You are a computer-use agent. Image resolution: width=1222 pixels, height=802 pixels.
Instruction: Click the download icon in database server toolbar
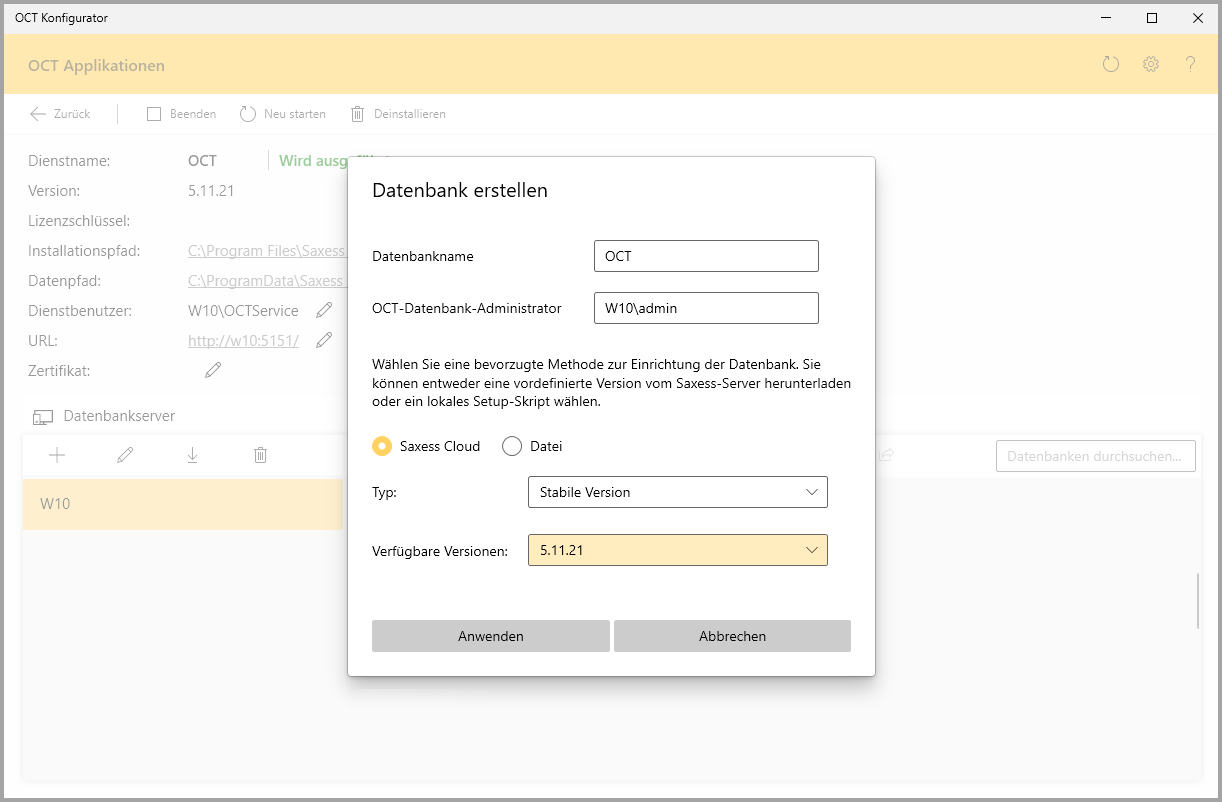(x=192, y=455)
